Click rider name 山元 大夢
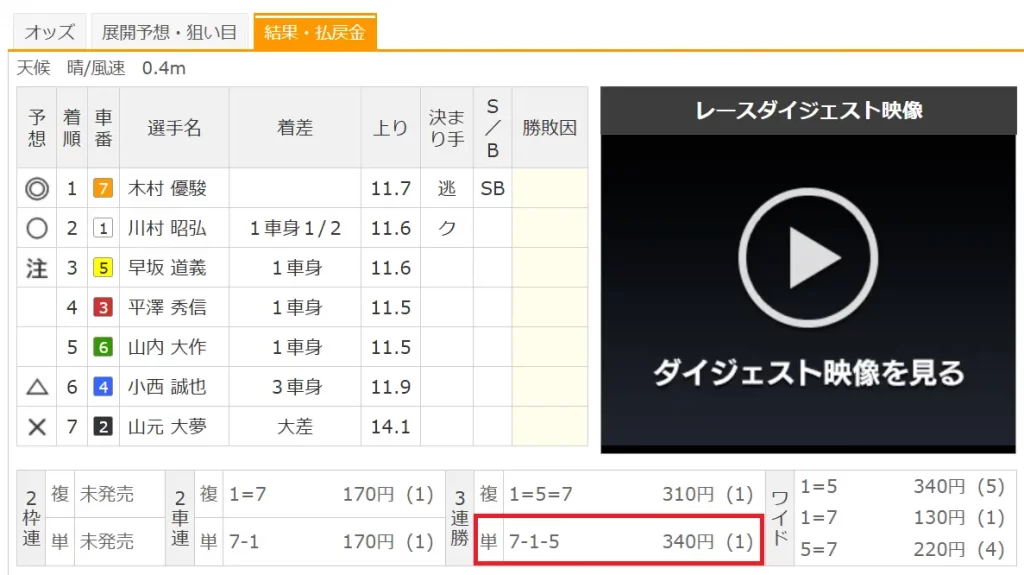This screenshot has height=575, width=1024. [x=167, y=427]
